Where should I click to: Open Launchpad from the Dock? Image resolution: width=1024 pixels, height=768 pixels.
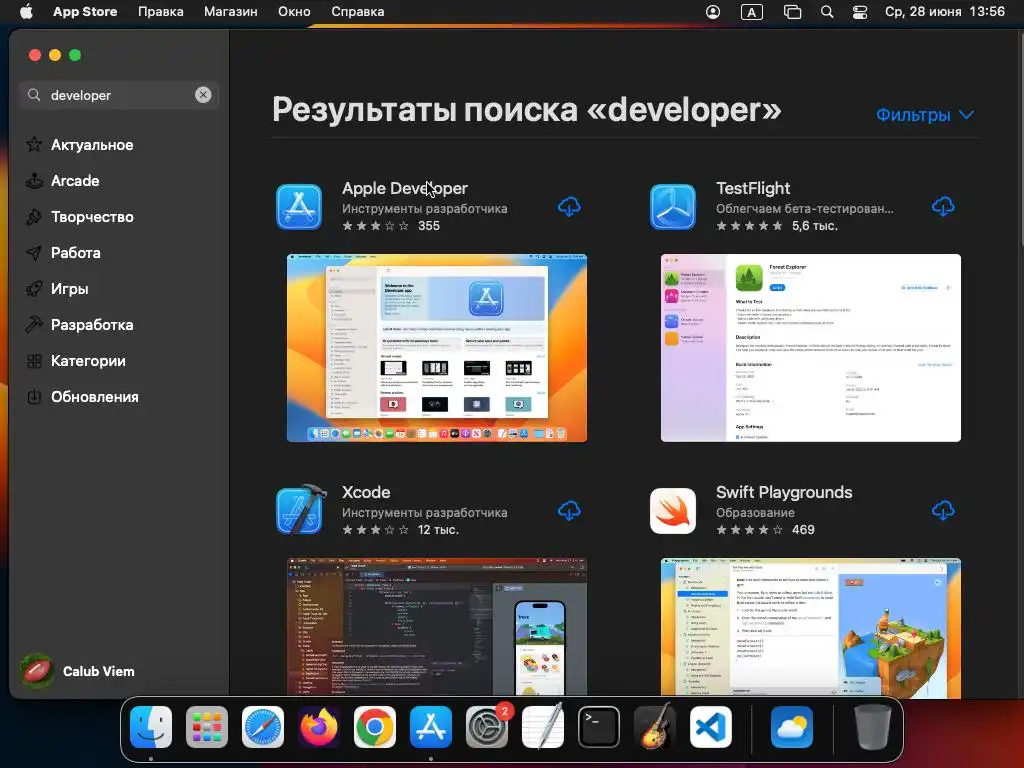point(207,727)
